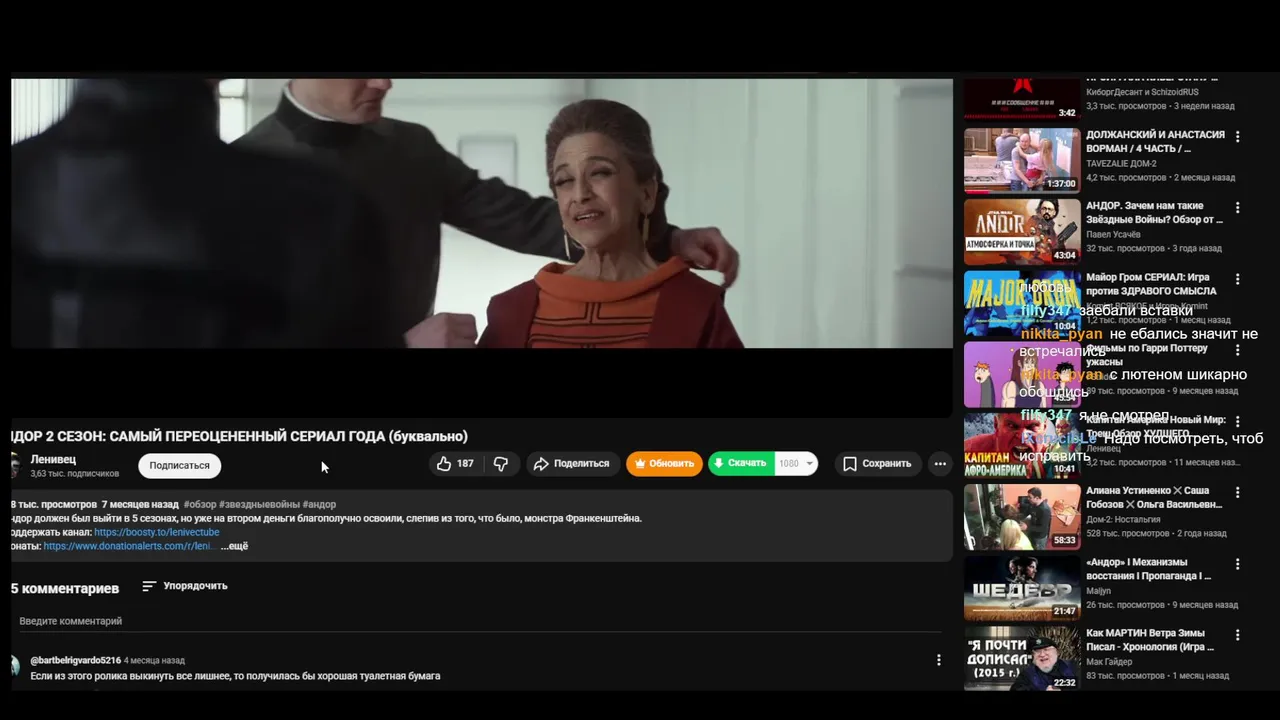Click the dislike thumbs-down icon

tap(501, 464)
